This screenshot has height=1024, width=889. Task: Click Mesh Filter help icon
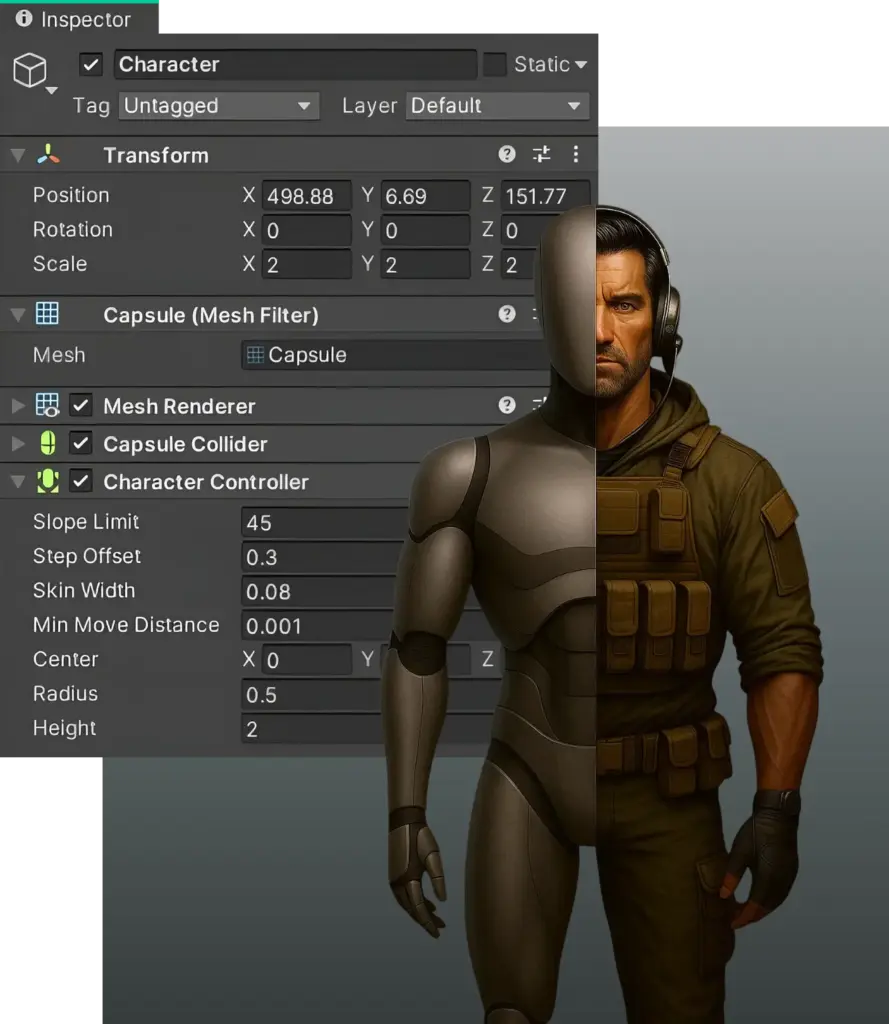click(507, 314)
